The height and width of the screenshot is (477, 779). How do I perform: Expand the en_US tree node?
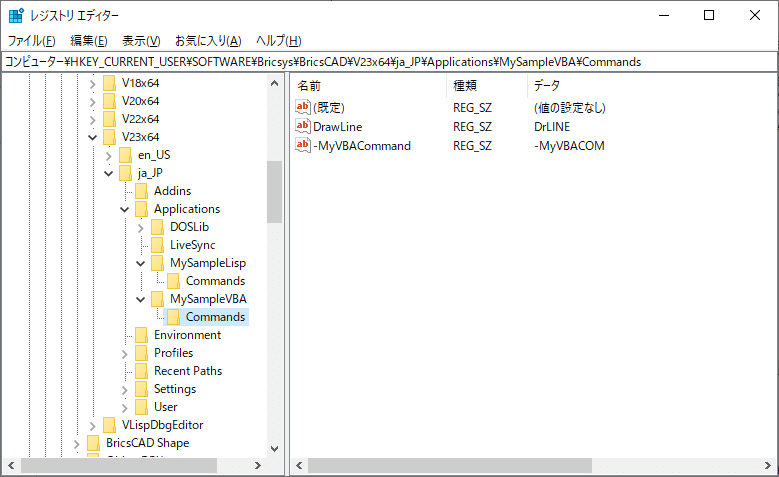(108, 156)
